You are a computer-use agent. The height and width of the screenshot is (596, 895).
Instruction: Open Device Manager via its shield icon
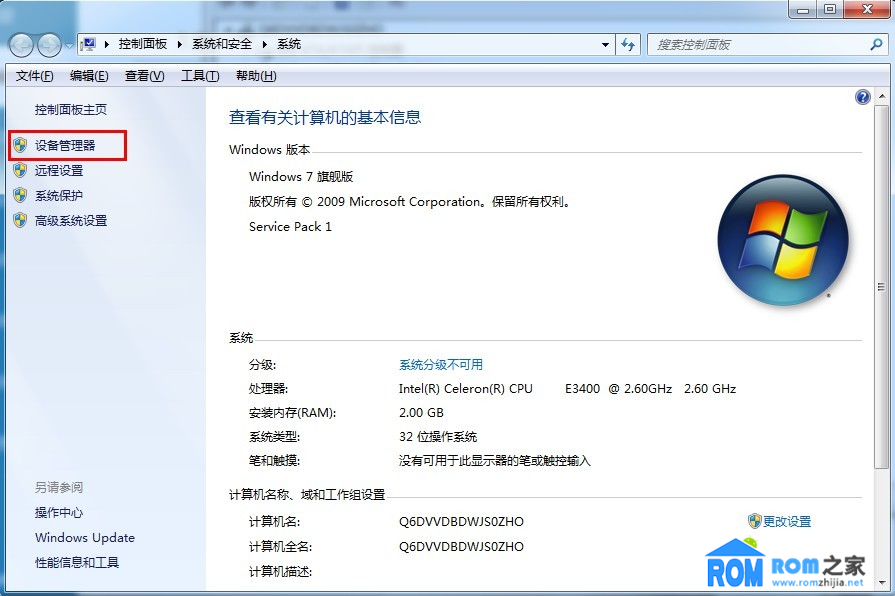click(20, 146)
